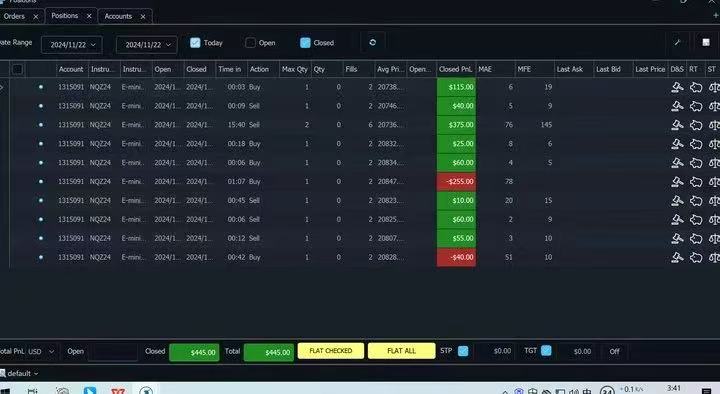Click the piggy bank icon in $375.00 row
The image size is (720, 394).
[x=696, y=125]
